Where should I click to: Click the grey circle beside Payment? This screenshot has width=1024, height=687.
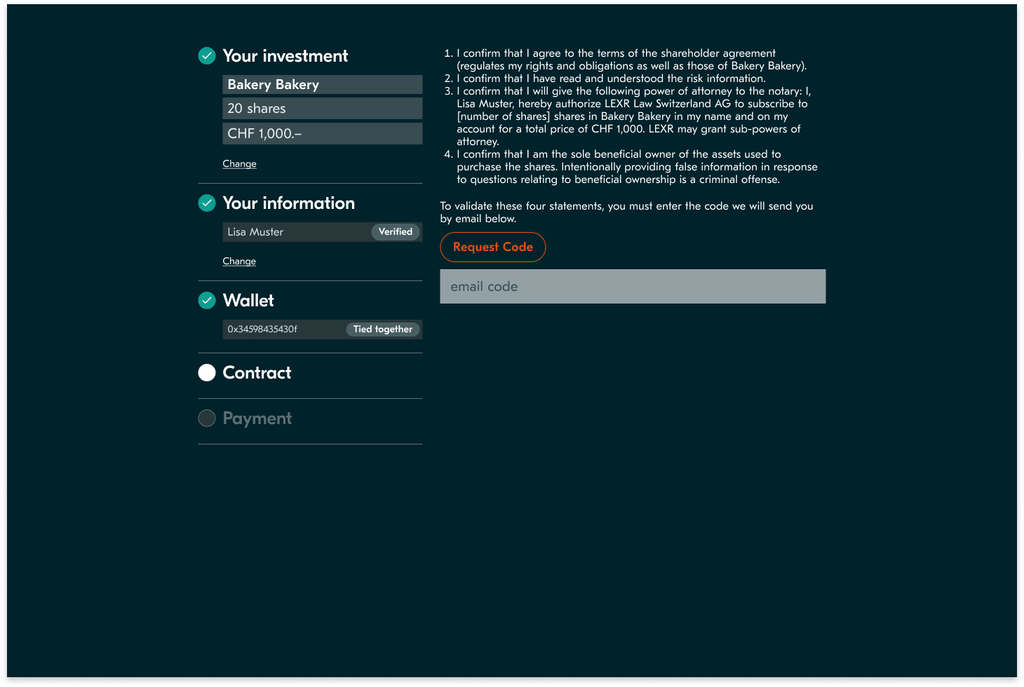point(207,419)
